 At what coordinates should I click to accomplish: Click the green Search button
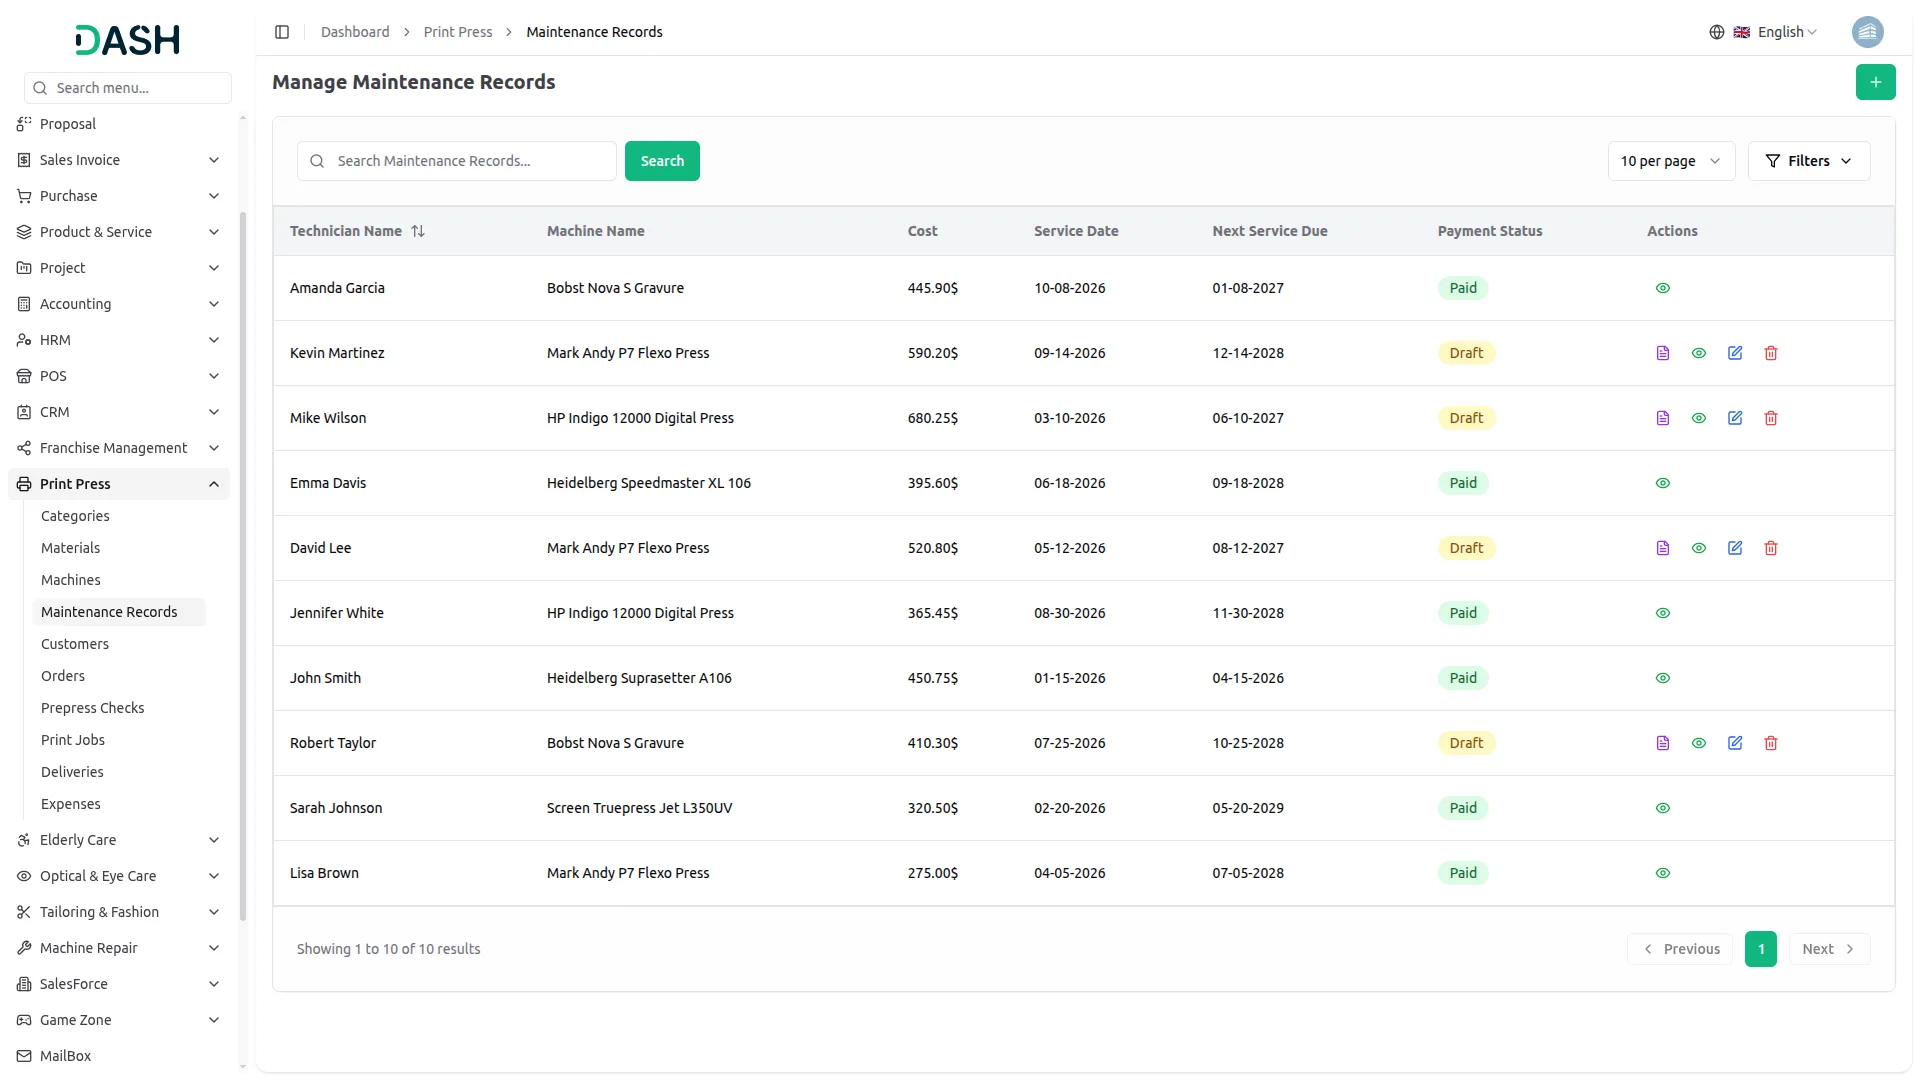pos(661,161)
